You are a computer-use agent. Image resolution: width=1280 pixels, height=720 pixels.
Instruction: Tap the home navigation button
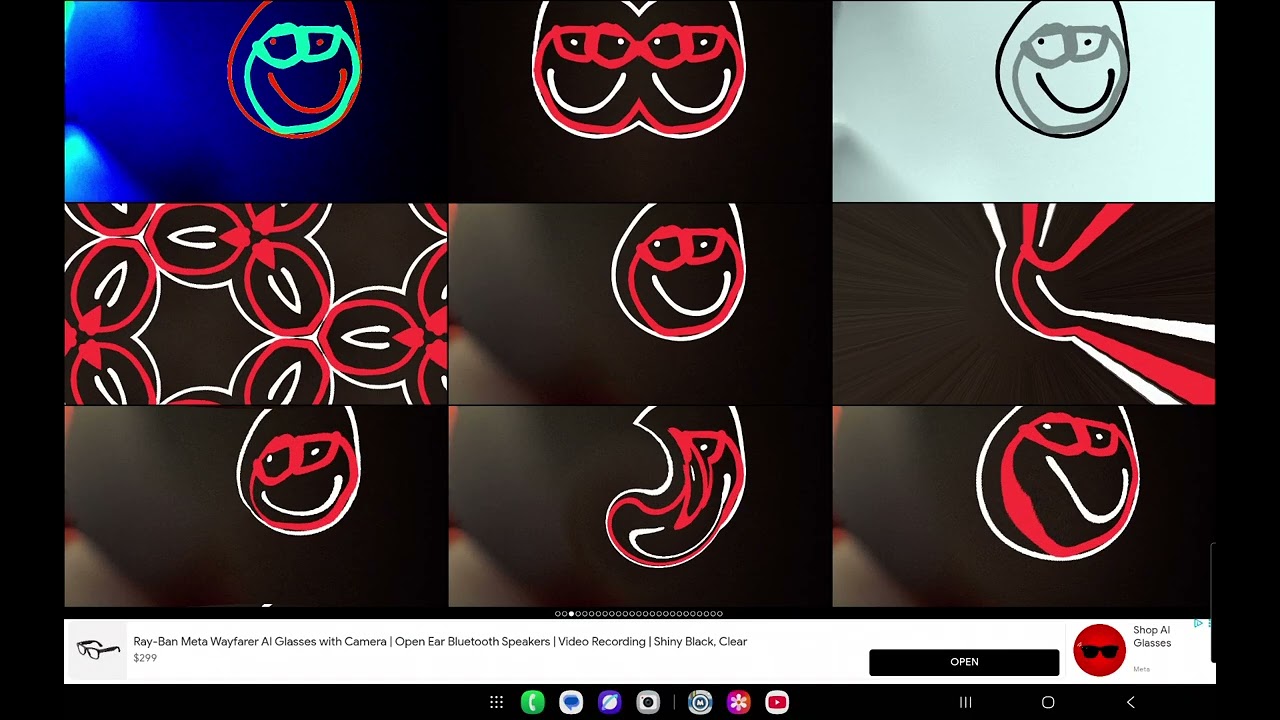1048,703
